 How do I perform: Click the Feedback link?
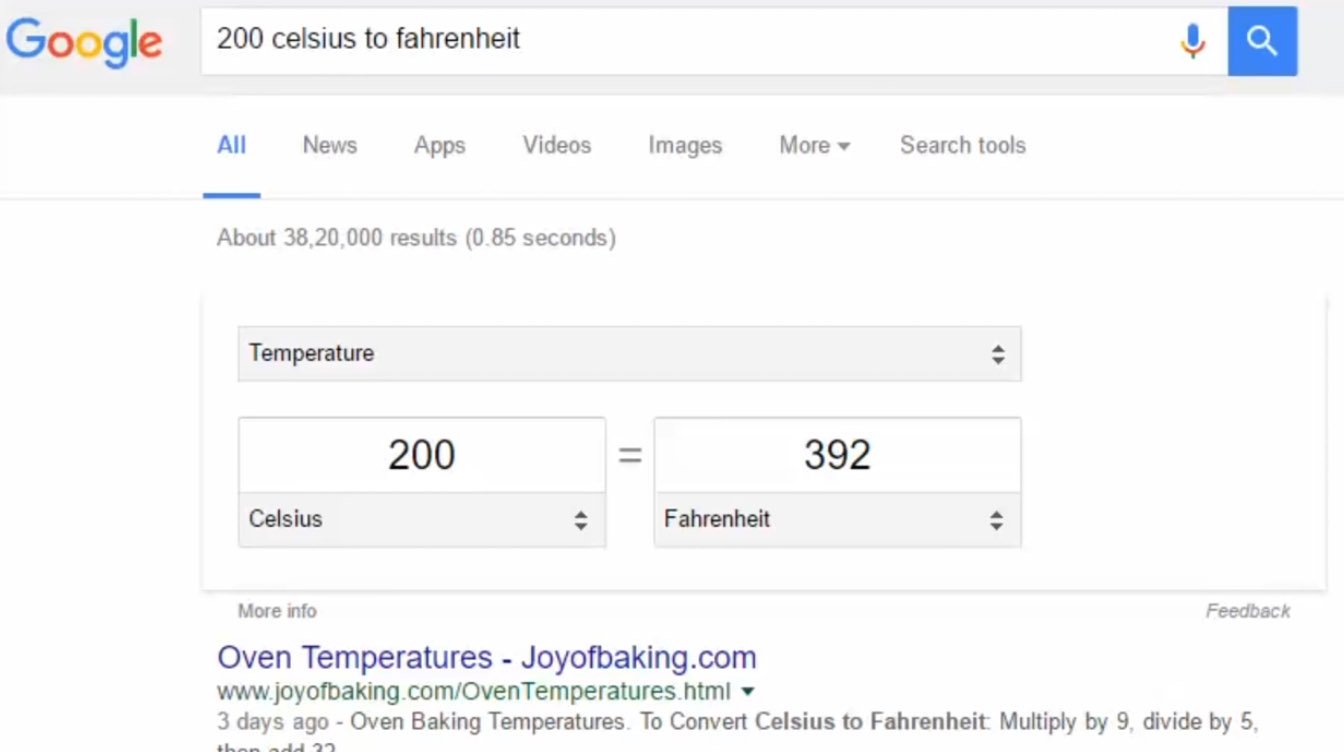(1247, 611)
